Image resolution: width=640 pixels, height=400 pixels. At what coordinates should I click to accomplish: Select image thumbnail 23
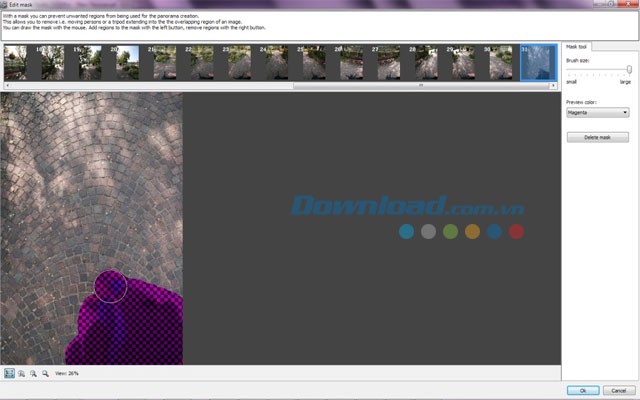click(240, 63)
